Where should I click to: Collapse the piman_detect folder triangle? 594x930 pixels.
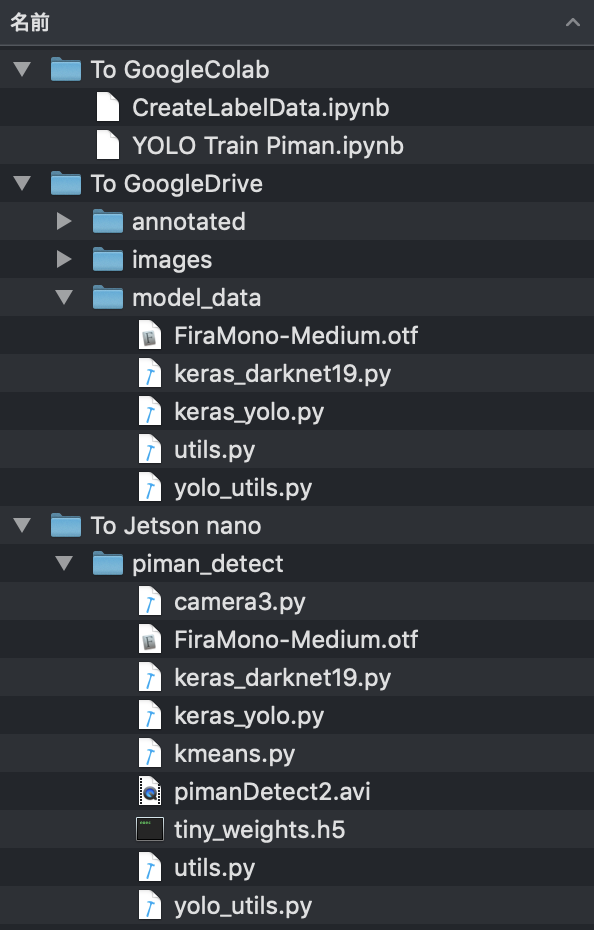(x=64, y=563)
